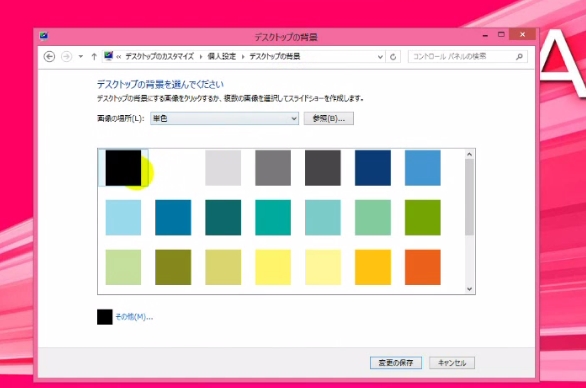
Task: Go back with the back arrow
Action: point(49,56)
